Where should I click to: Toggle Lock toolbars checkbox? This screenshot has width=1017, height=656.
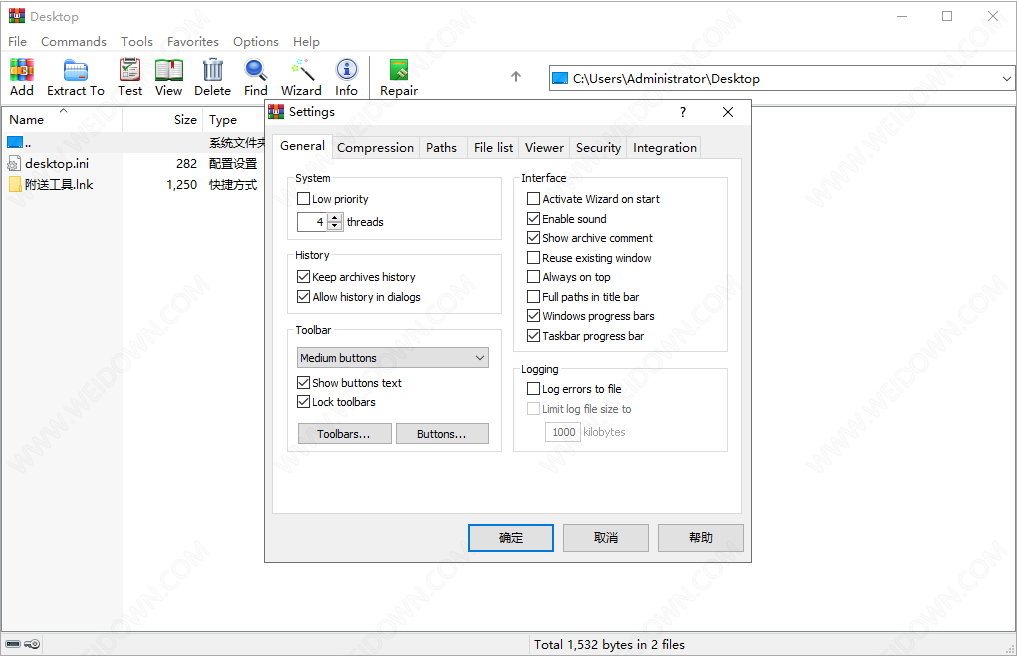tap(303, 402)
